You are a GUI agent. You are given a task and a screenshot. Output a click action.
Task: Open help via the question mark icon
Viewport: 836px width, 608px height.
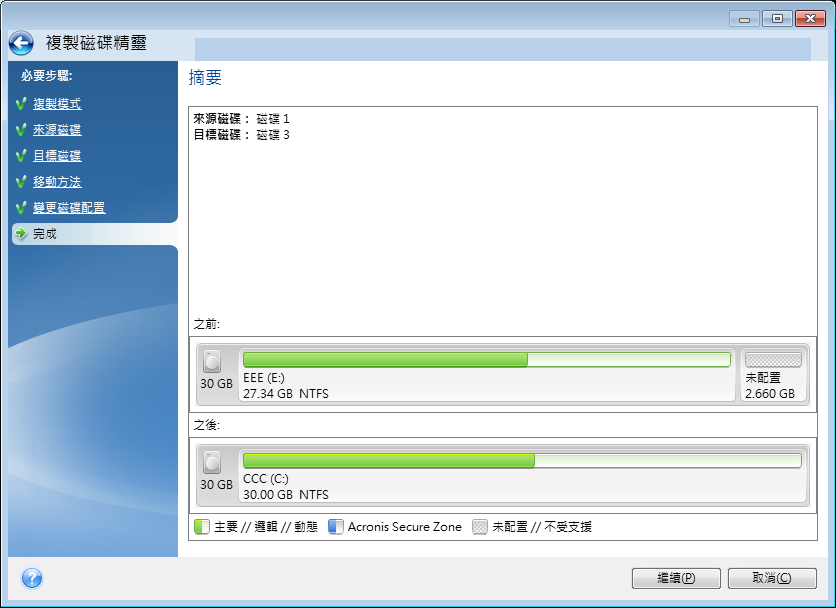click(x=32, y=578)
